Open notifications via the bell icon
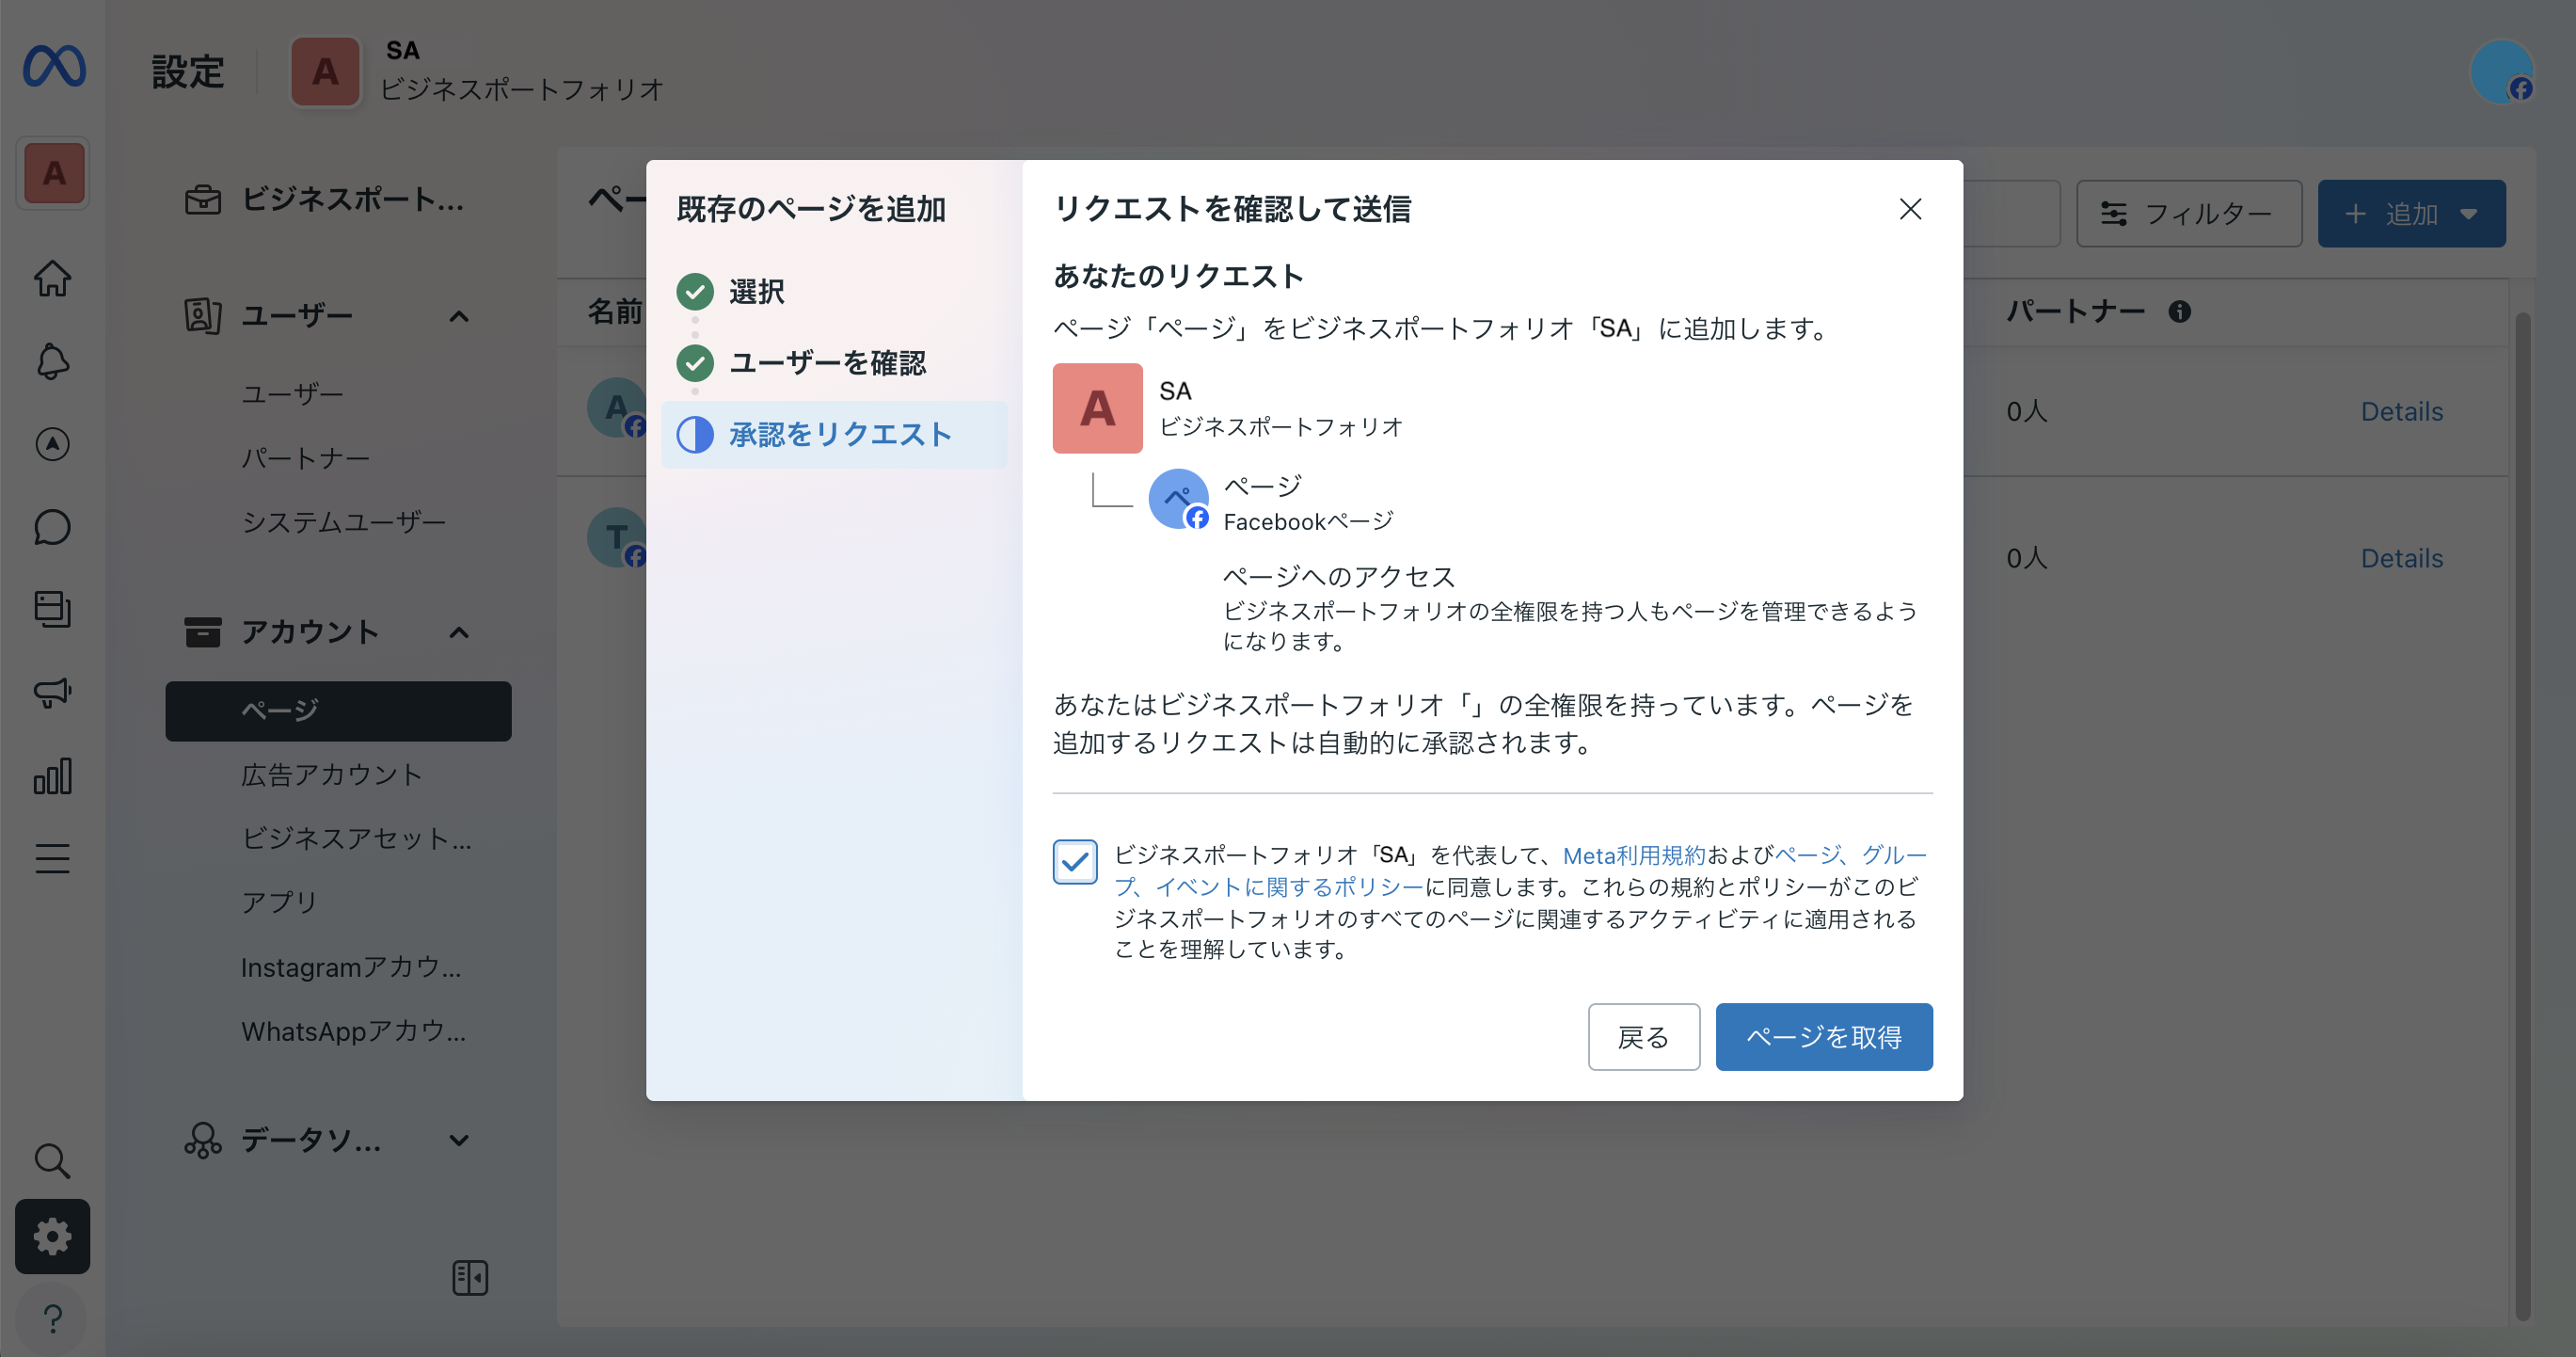This screenshot has width=2576, height=1357. [x=52, y=361]
